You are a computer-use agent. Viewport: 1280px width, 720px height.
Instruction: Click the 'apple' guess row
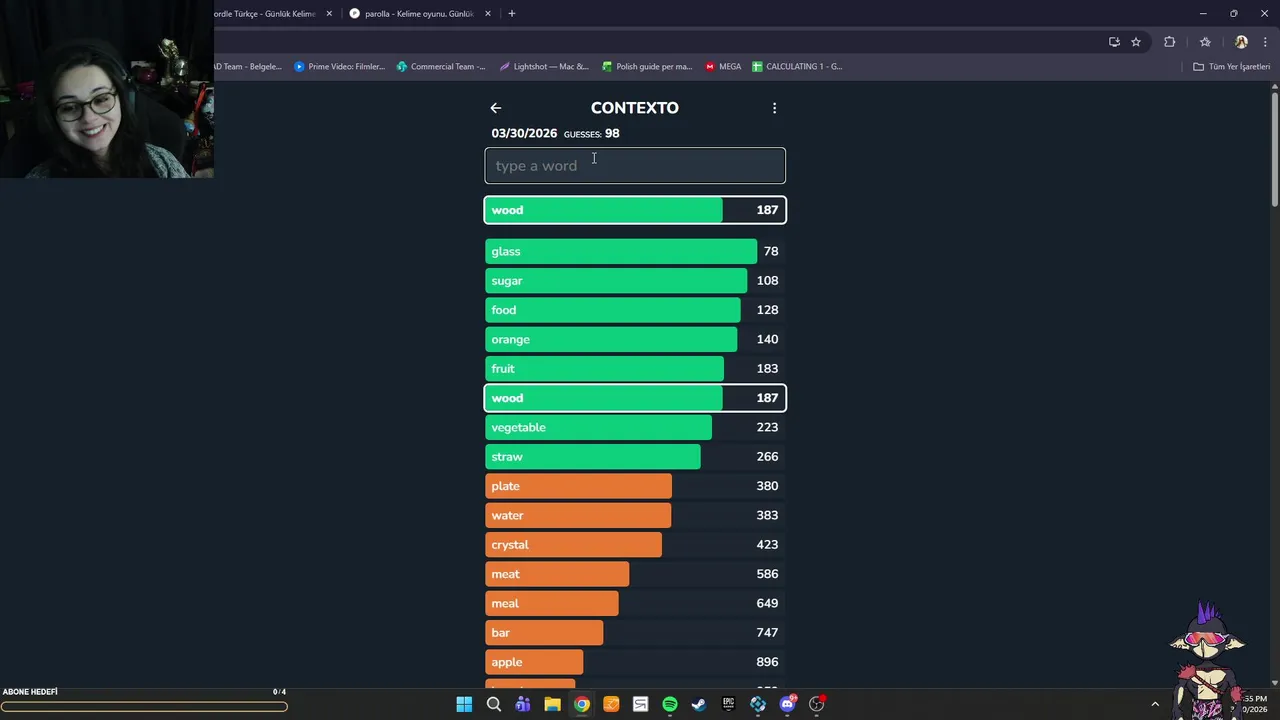pyautogui.click(x=635, y=662)
